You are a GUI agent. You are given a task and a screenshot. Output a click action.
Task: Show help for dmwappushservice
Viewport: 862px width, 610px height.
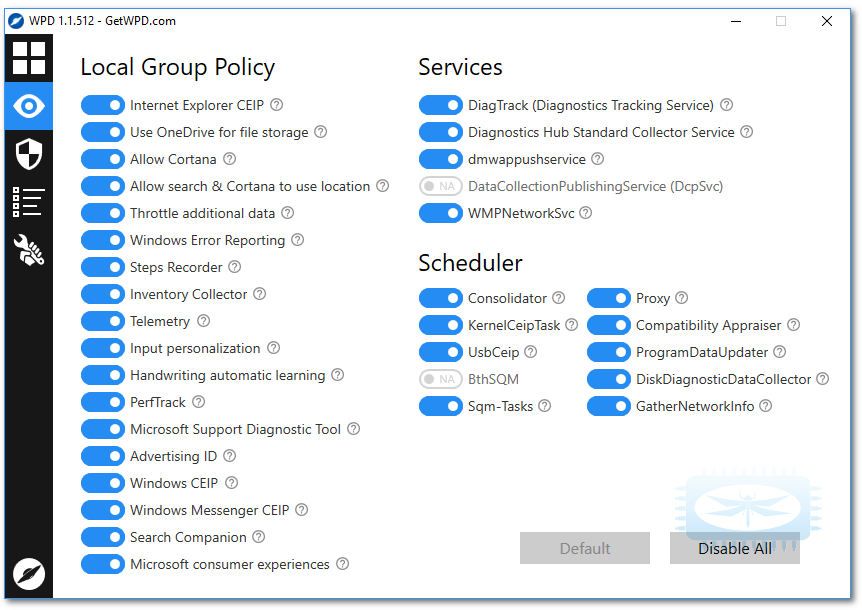(598, 159)
